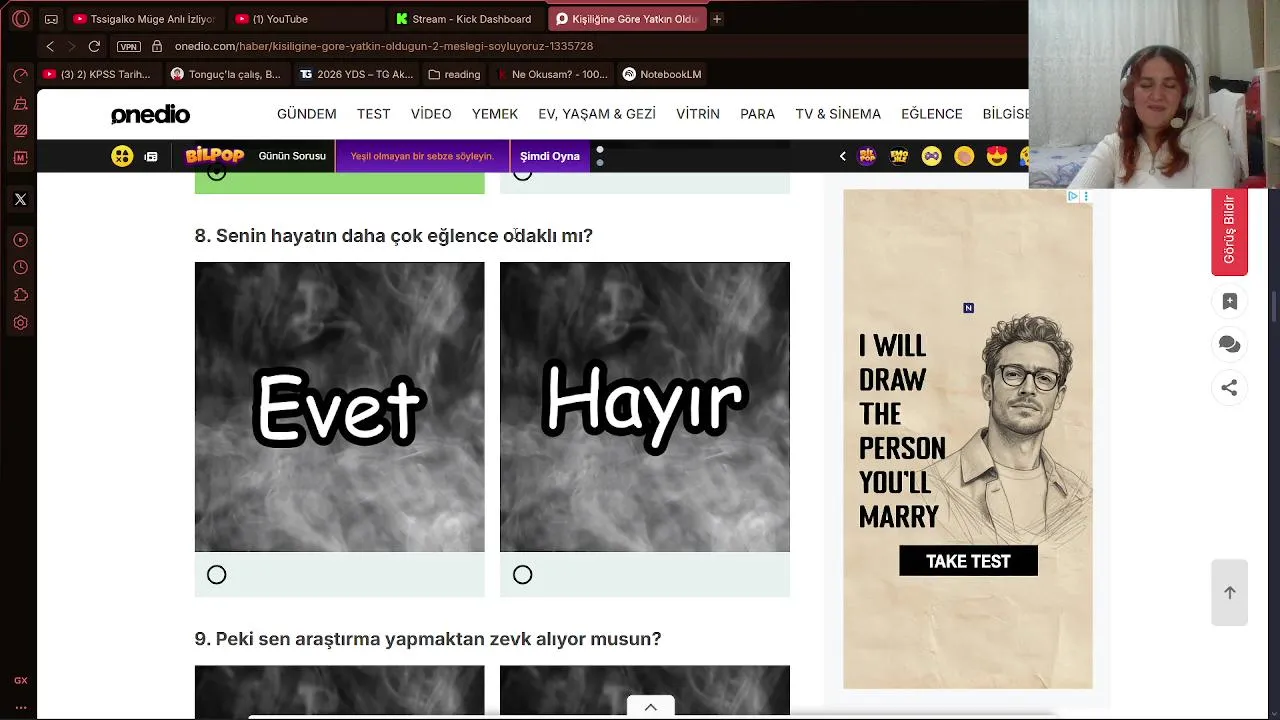The image size is (1280, 720).
Task: Go back with the browser back arrow
Action: 50,46
